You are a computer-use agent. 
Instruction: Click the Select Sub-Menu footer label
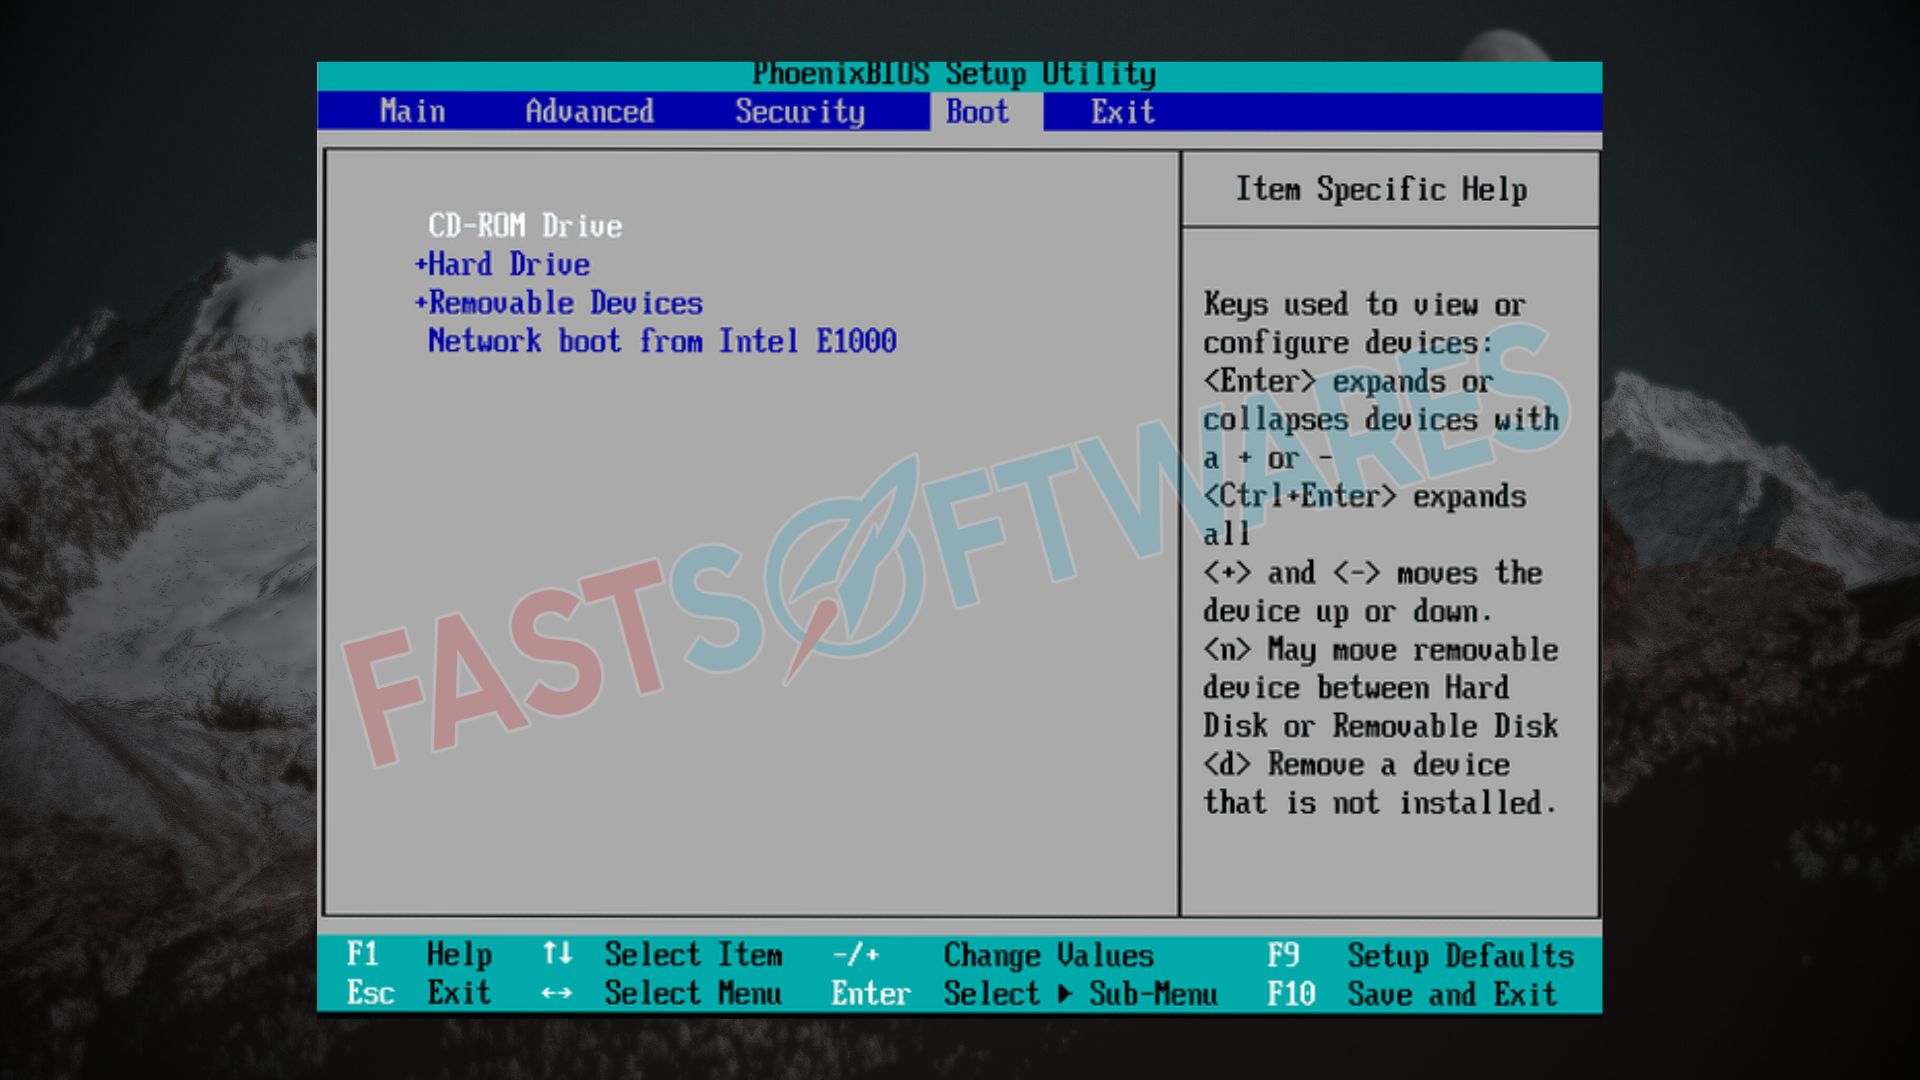tap(1080, 993)
